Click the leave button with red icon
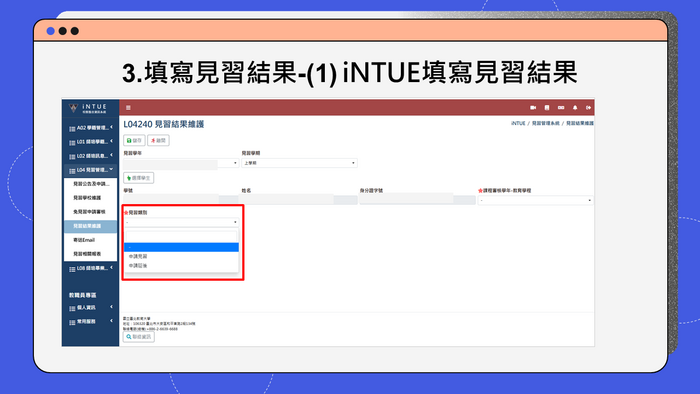 point(158,141)
